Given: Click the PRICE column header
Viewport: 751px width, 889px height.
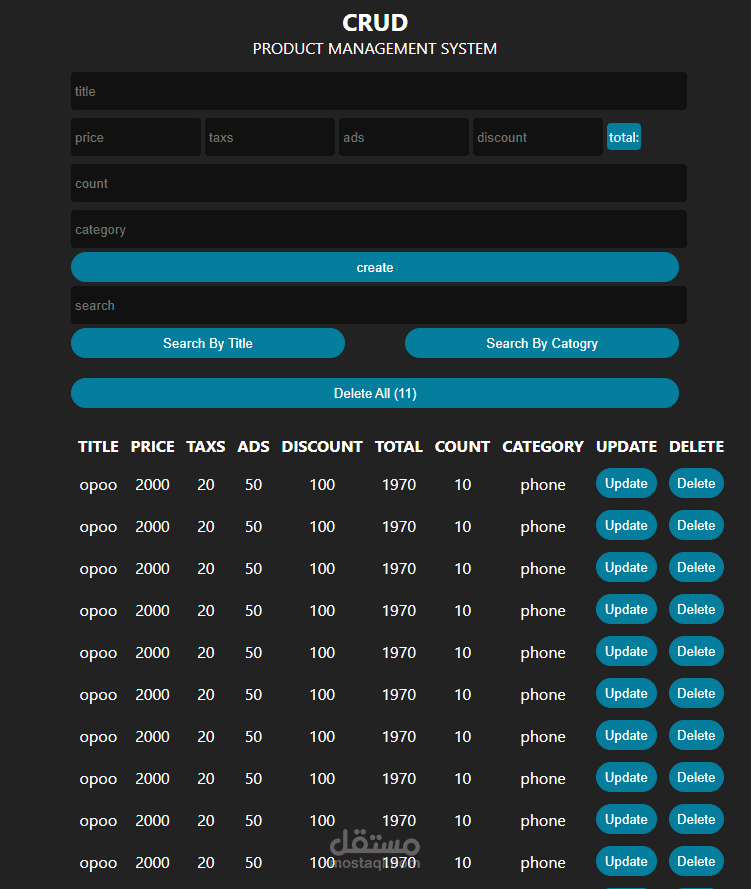Looking at the screenshot, I should pyautogui.click(x=152, y=447).
